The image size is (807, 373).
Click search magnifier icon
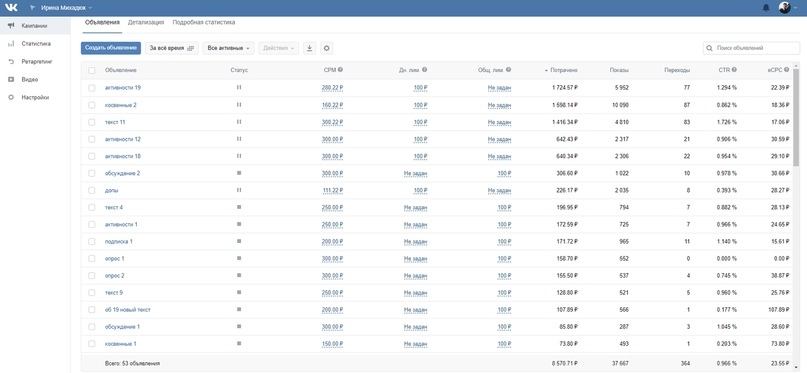[710, 48]
